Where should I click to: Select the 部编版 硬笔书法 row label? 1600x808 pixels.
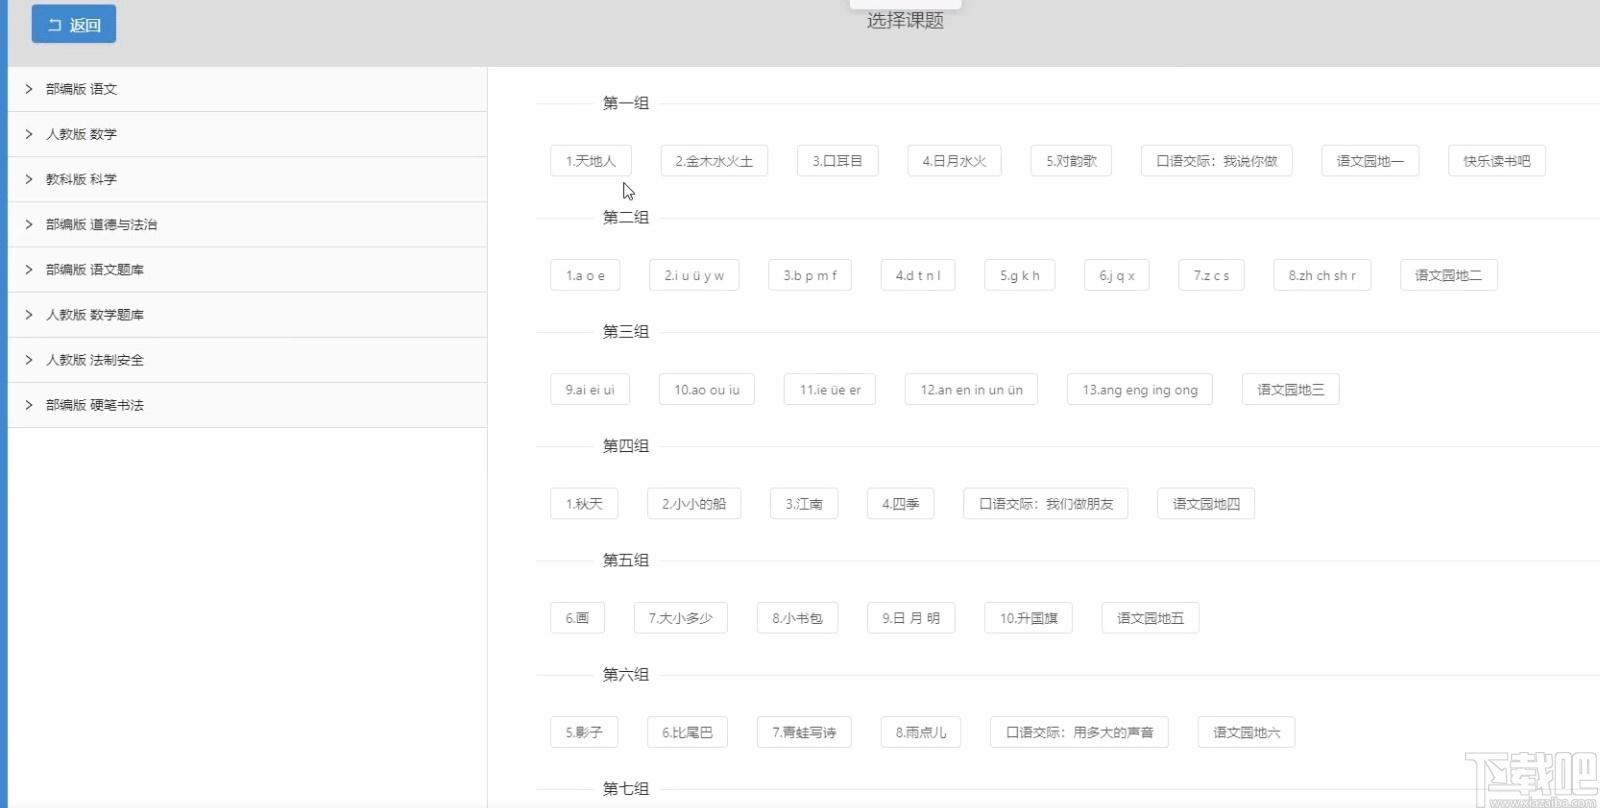pyautogui.click(x=95, y=405)
